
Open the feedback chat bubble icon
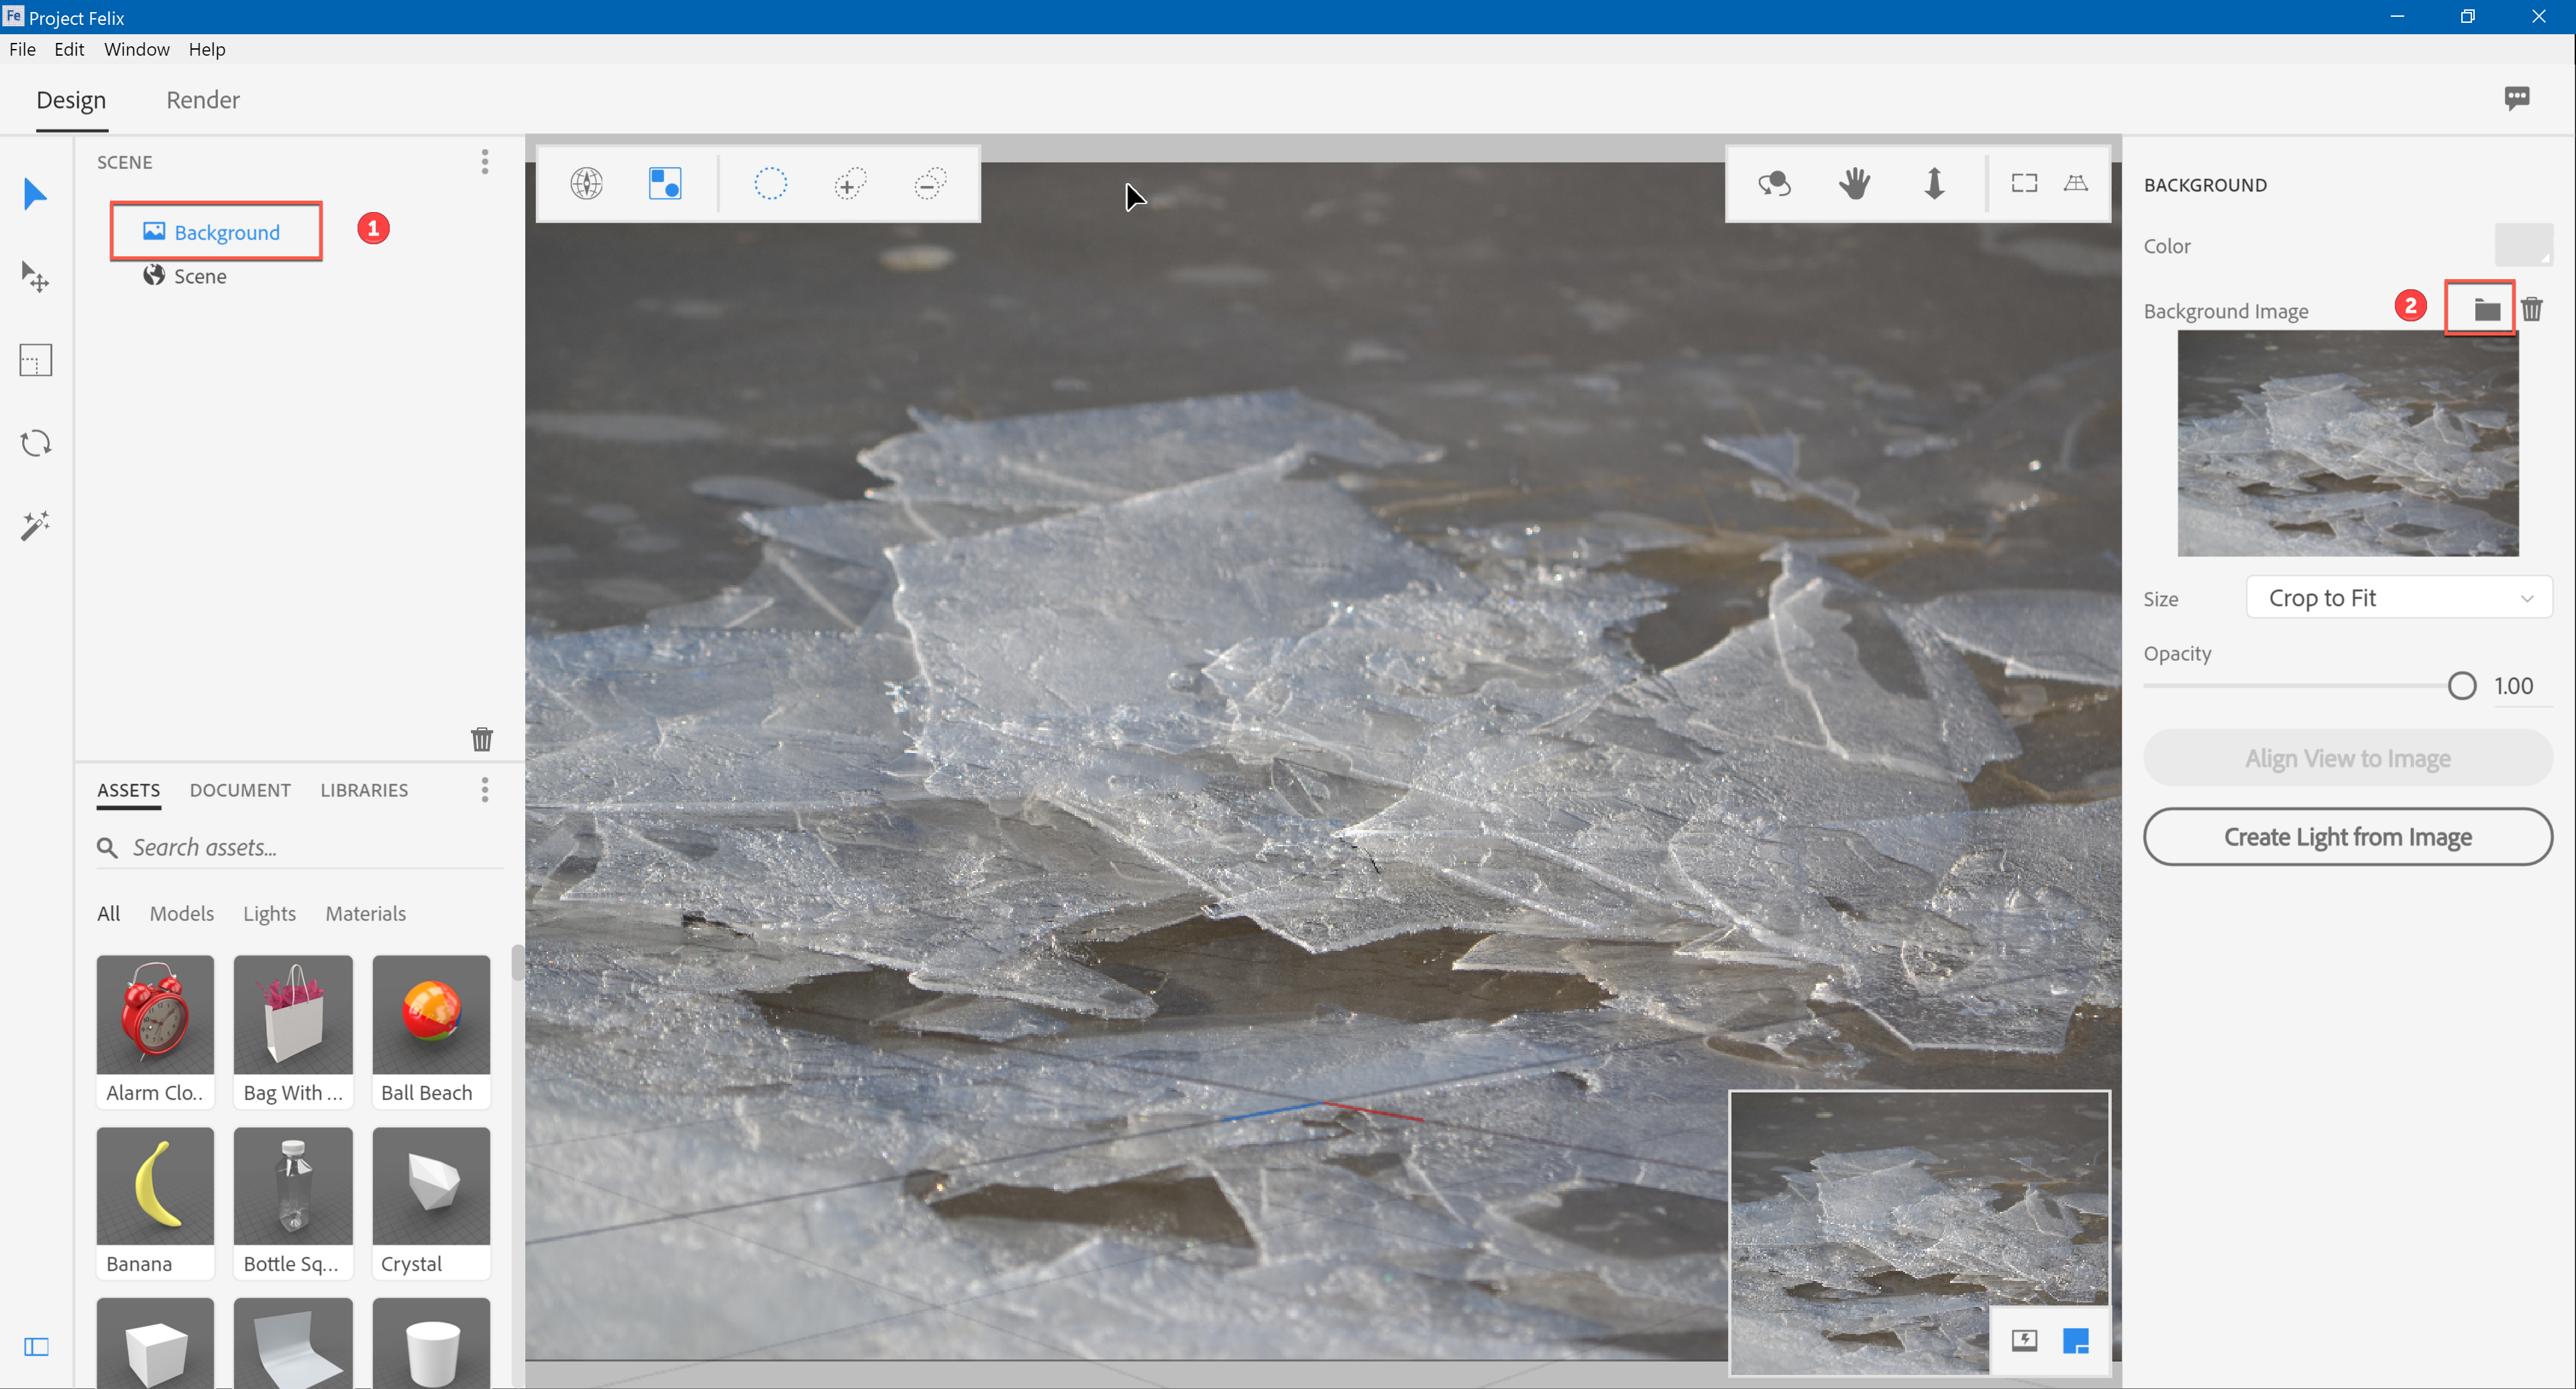coord(2517,98)
